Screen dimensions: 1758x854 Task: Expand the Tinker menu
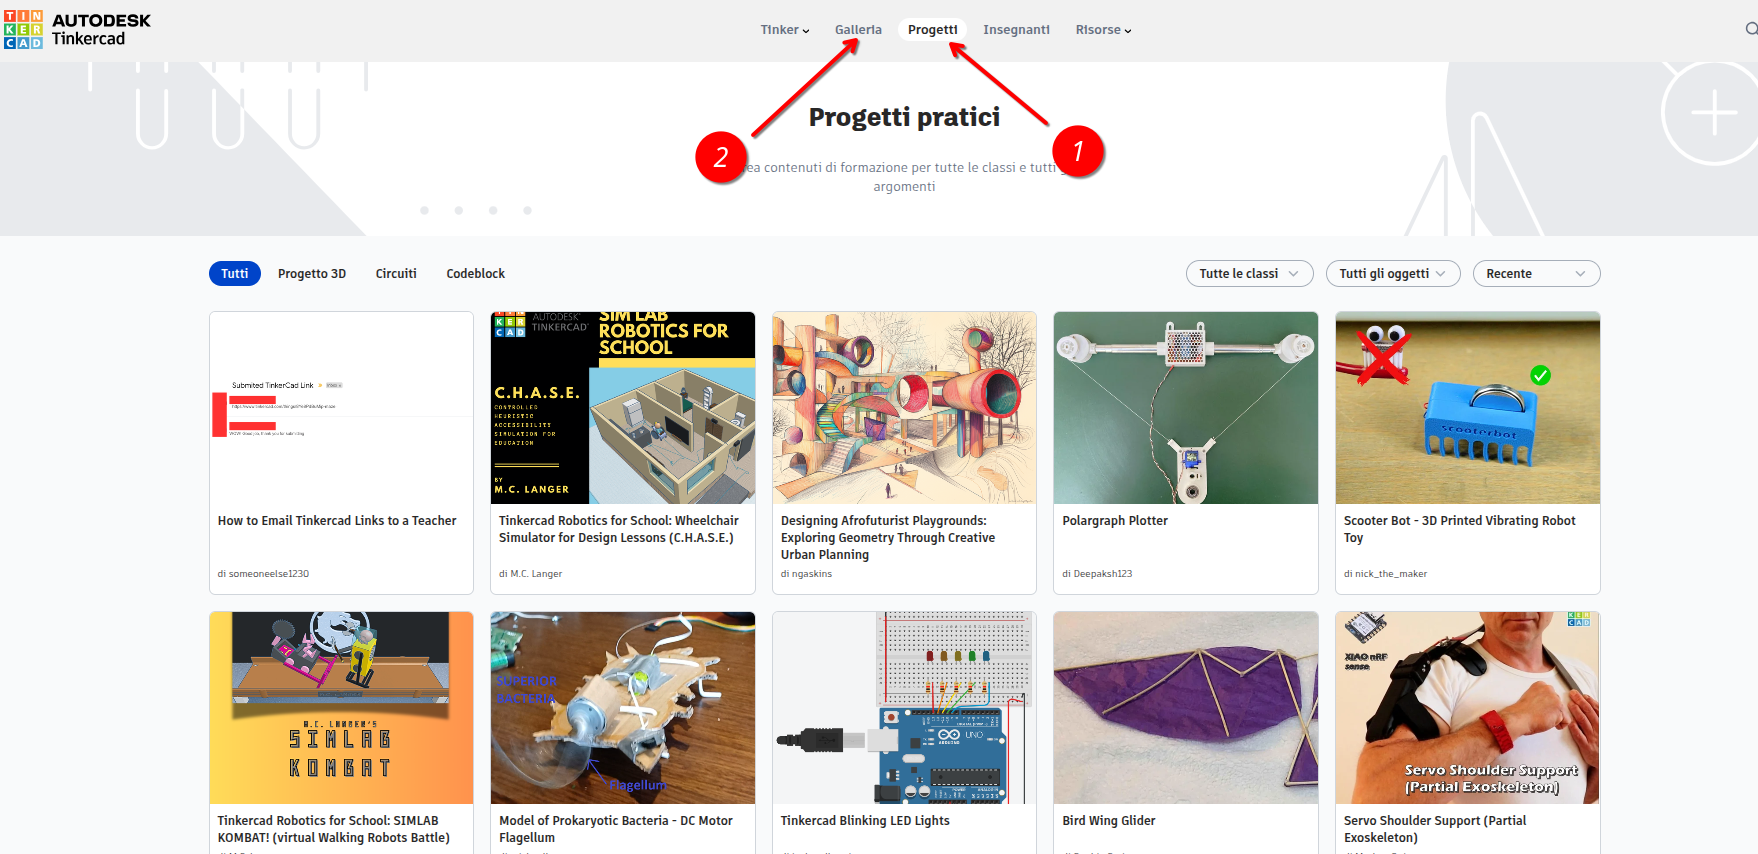coord(785,30)
